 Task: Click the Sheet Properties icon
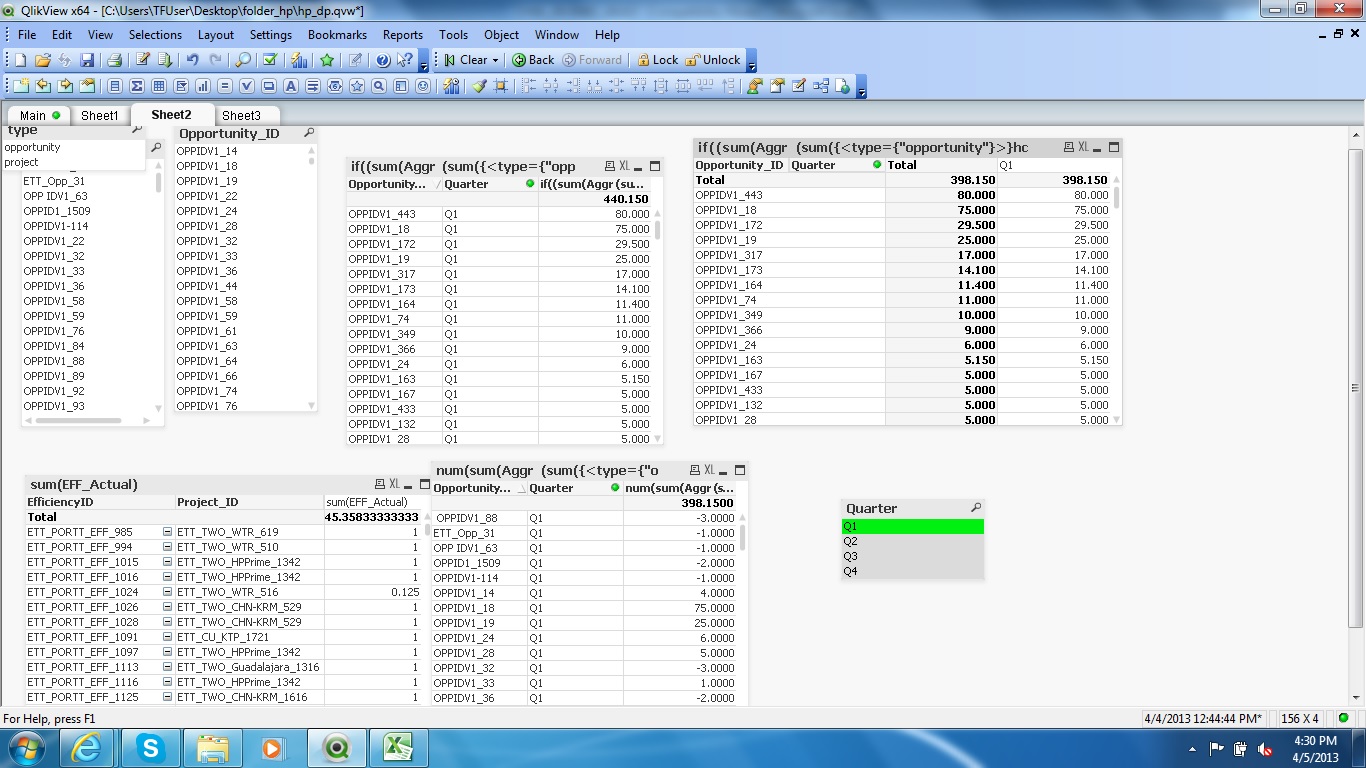pyautogui.click(x=88, y=86)
